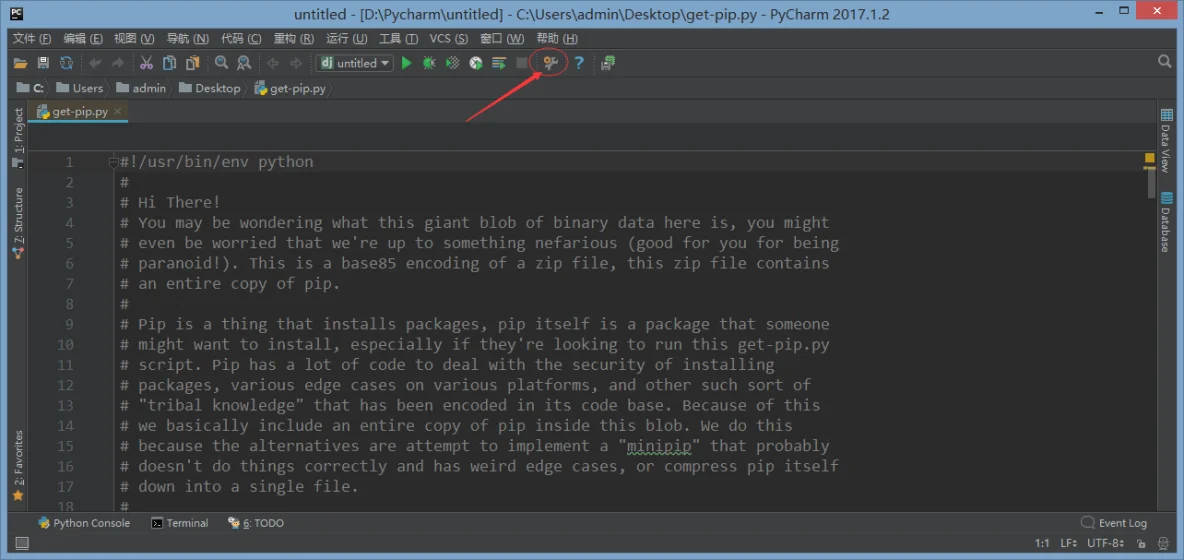Open the VCS(S) menu

[x=449, y=38]
